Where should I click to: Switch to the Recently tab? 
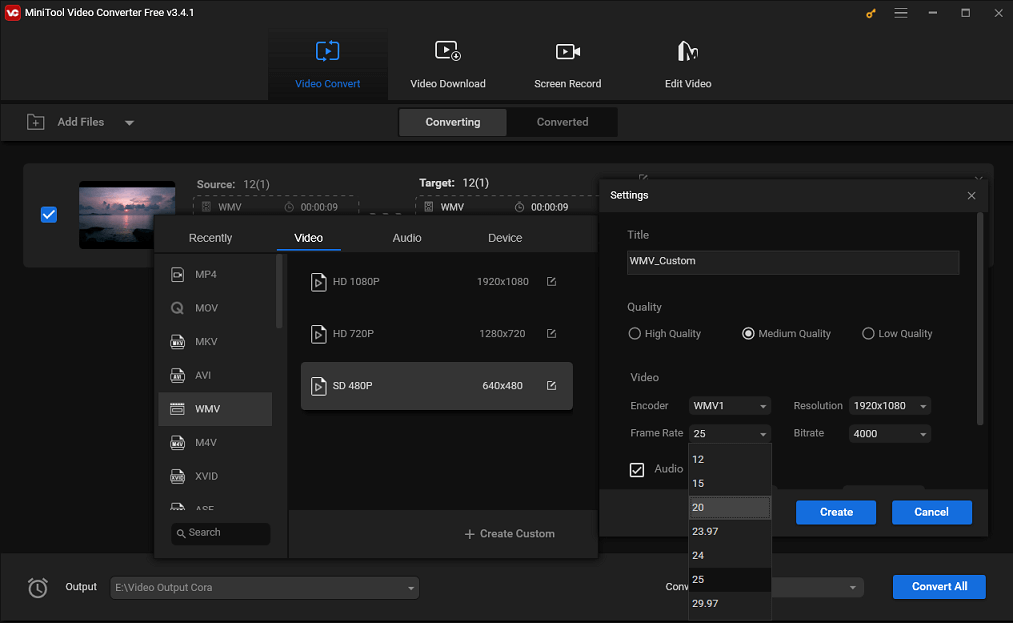pos(210,238)
